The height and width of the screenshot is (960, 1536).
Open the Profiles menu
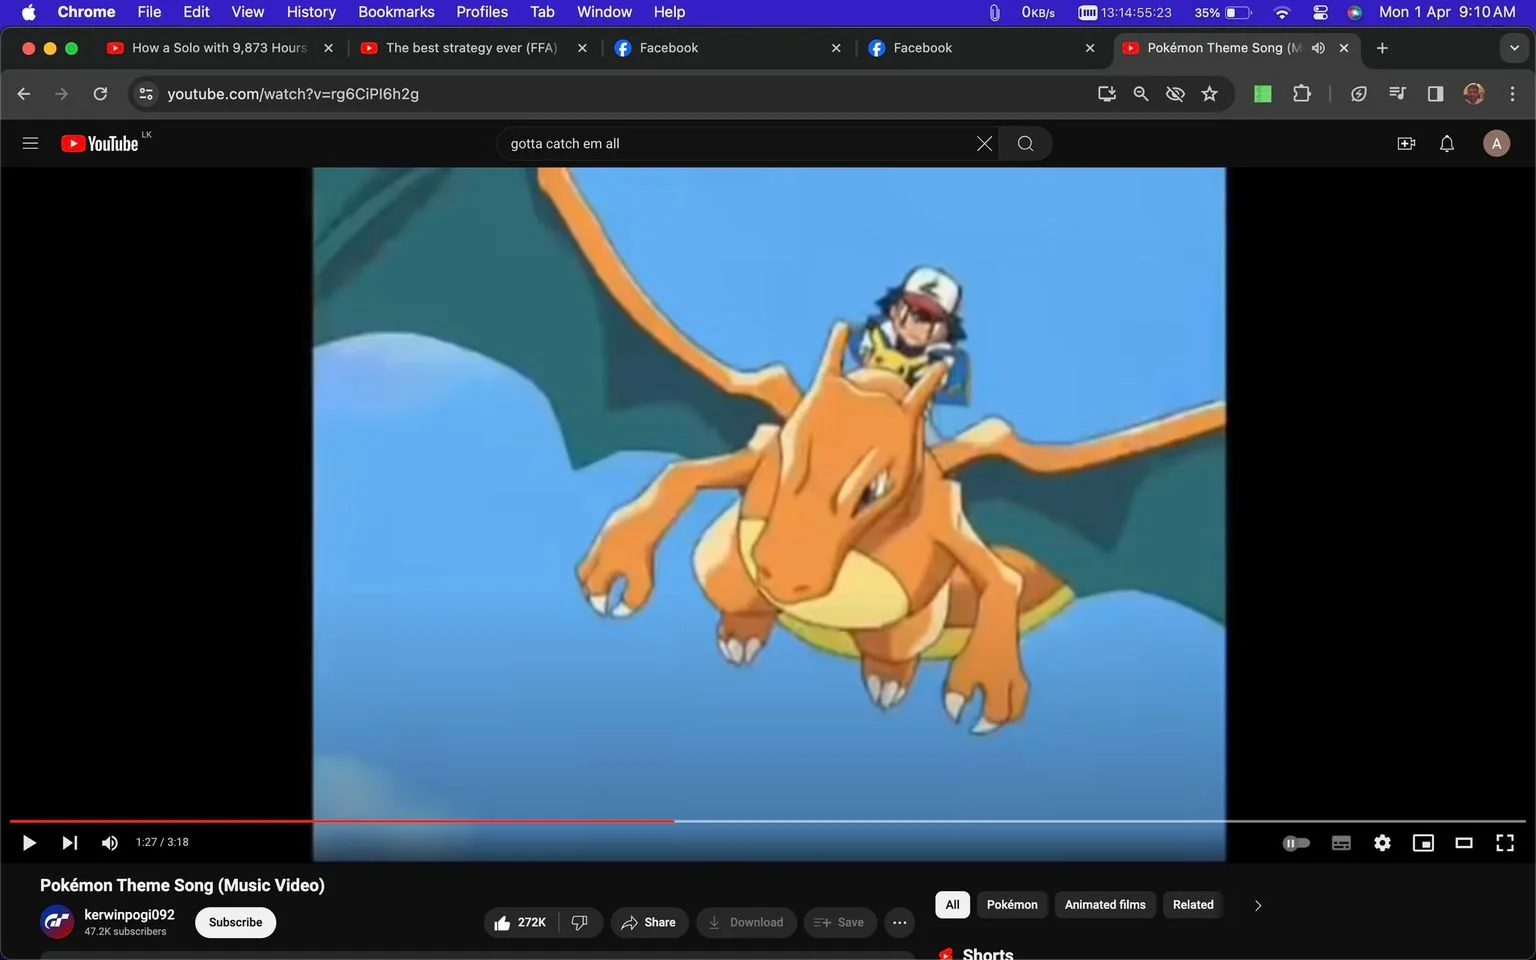coord(482,12)
